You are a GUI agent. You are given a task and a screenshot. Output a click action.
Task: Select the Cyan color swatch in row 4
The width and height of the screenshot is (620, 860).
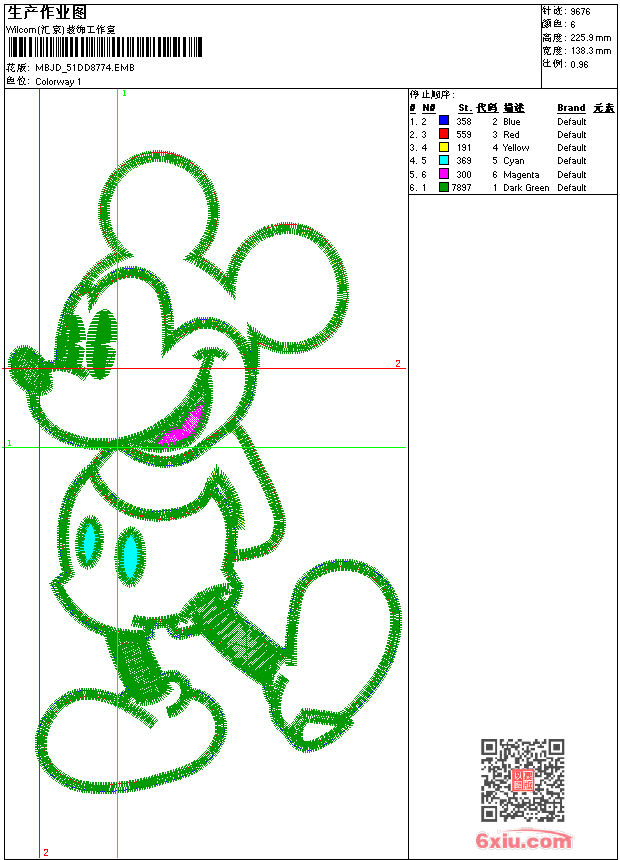pos(444,160)
